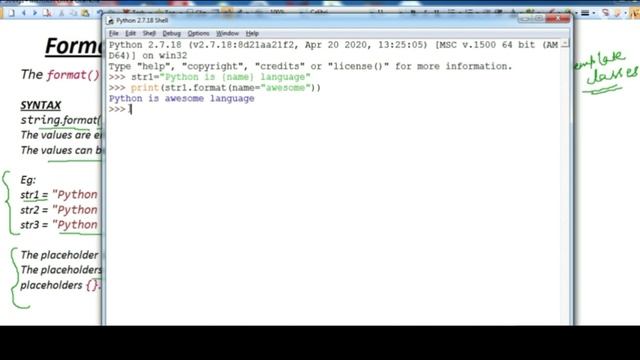Click the cut scissors icon in background toolbar
Image resolution: width=640 pixels, height=360 pixels.
(62, 13)
